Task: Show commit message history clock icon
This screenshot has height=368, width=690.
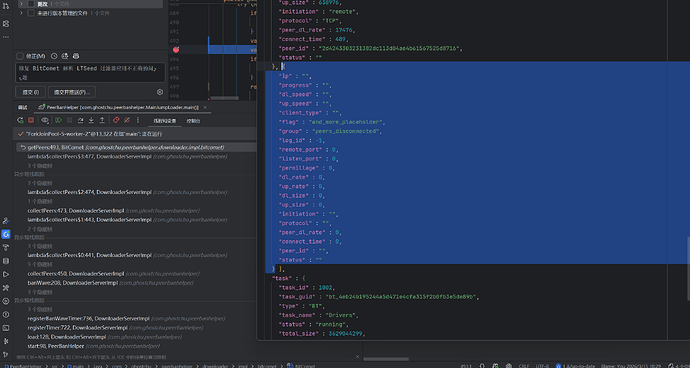Action: coord(54,56)
